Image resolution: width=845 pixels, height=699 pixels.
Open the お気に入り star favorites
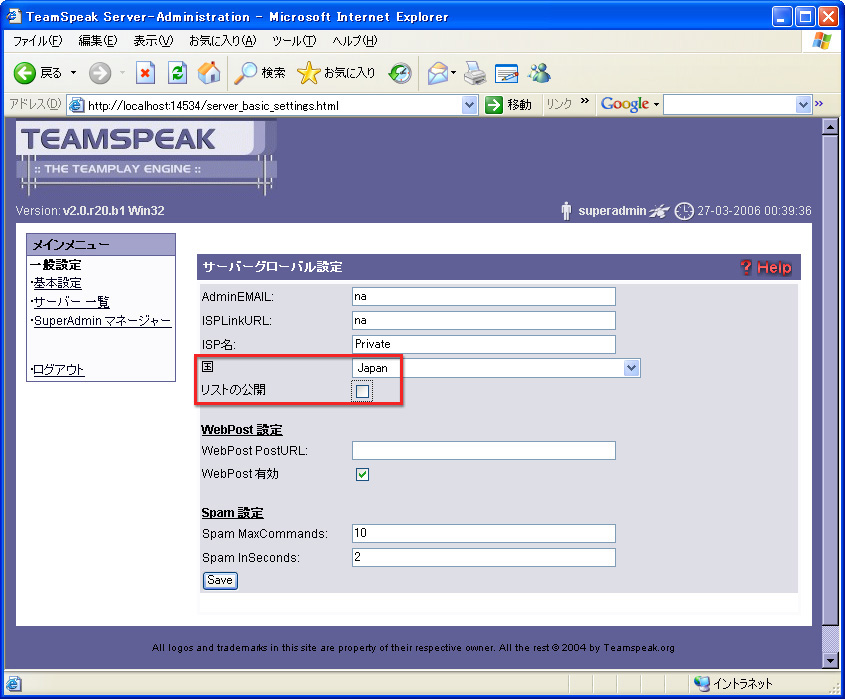click(x=336, y=73)
